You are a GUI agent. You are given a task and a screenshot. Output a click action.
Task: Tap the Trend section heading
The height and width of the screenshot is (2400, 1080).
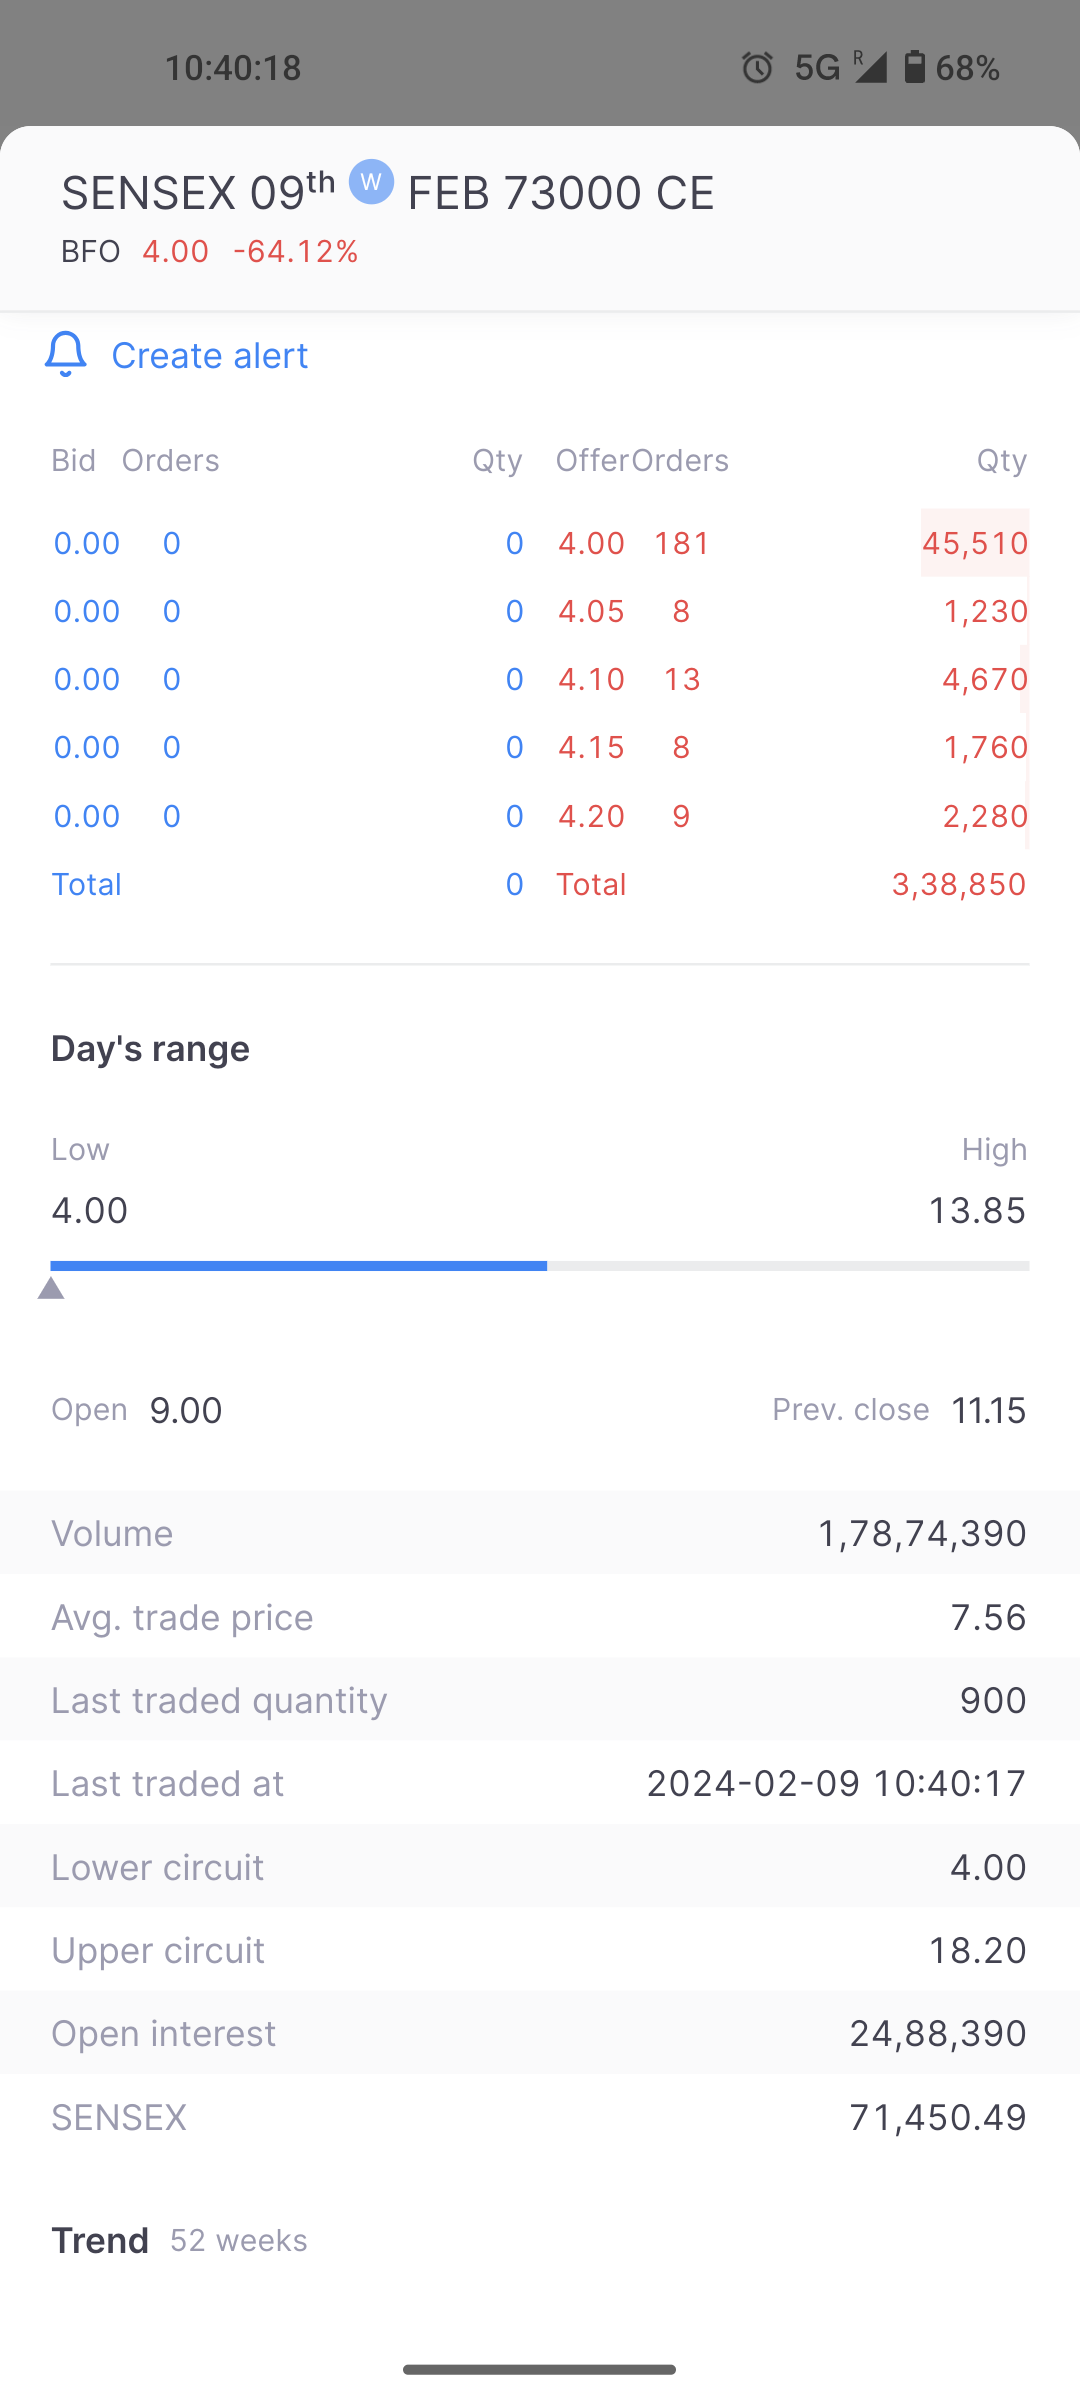coord(100,2240)
